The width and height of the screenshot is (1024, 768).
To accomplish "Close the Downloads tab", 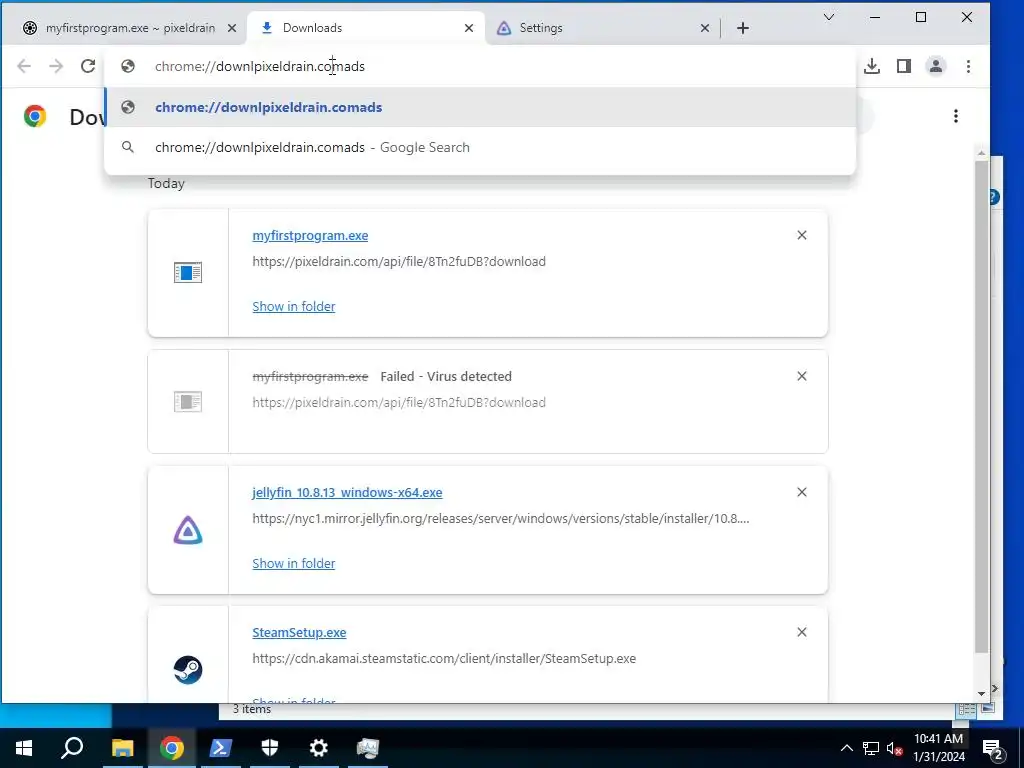I will pyautogui.click(x=469, y=28).
